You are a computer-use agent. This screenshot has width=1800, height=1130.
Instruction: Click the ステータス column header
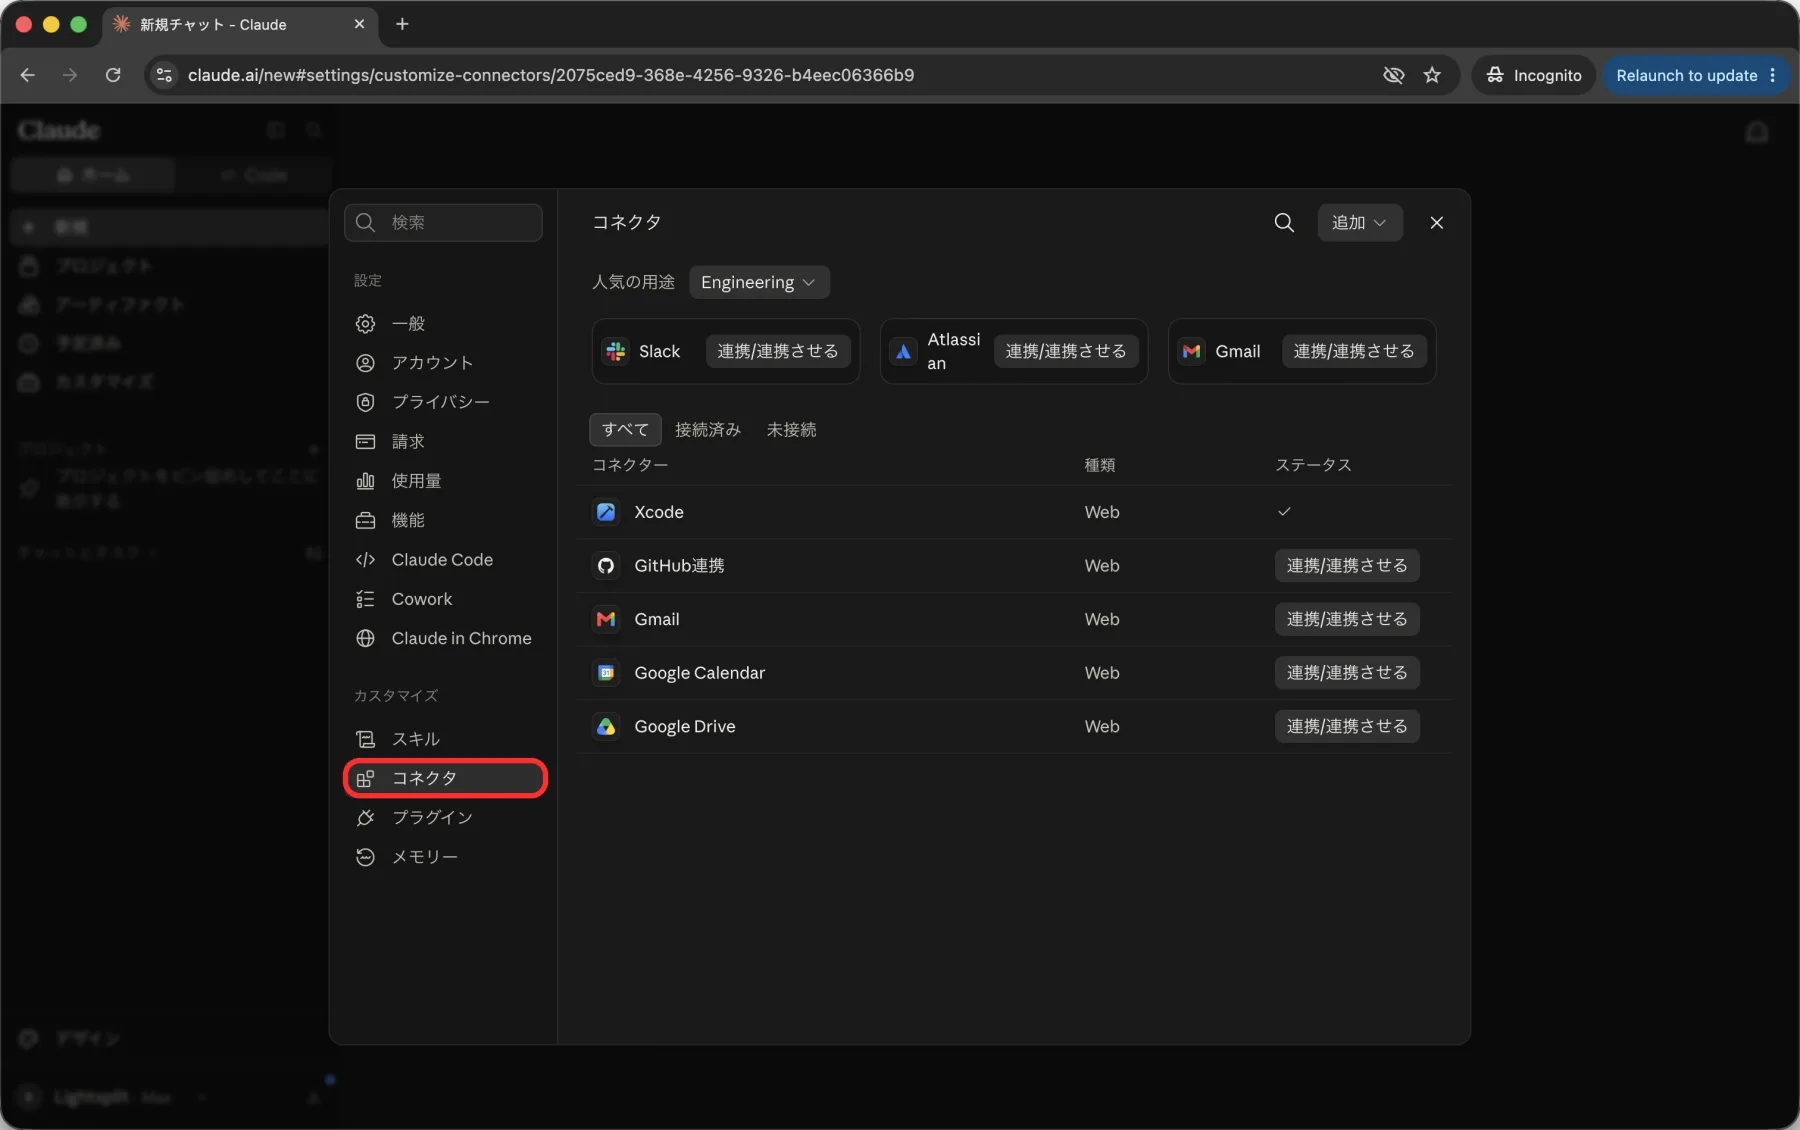tap(1313, 465)
